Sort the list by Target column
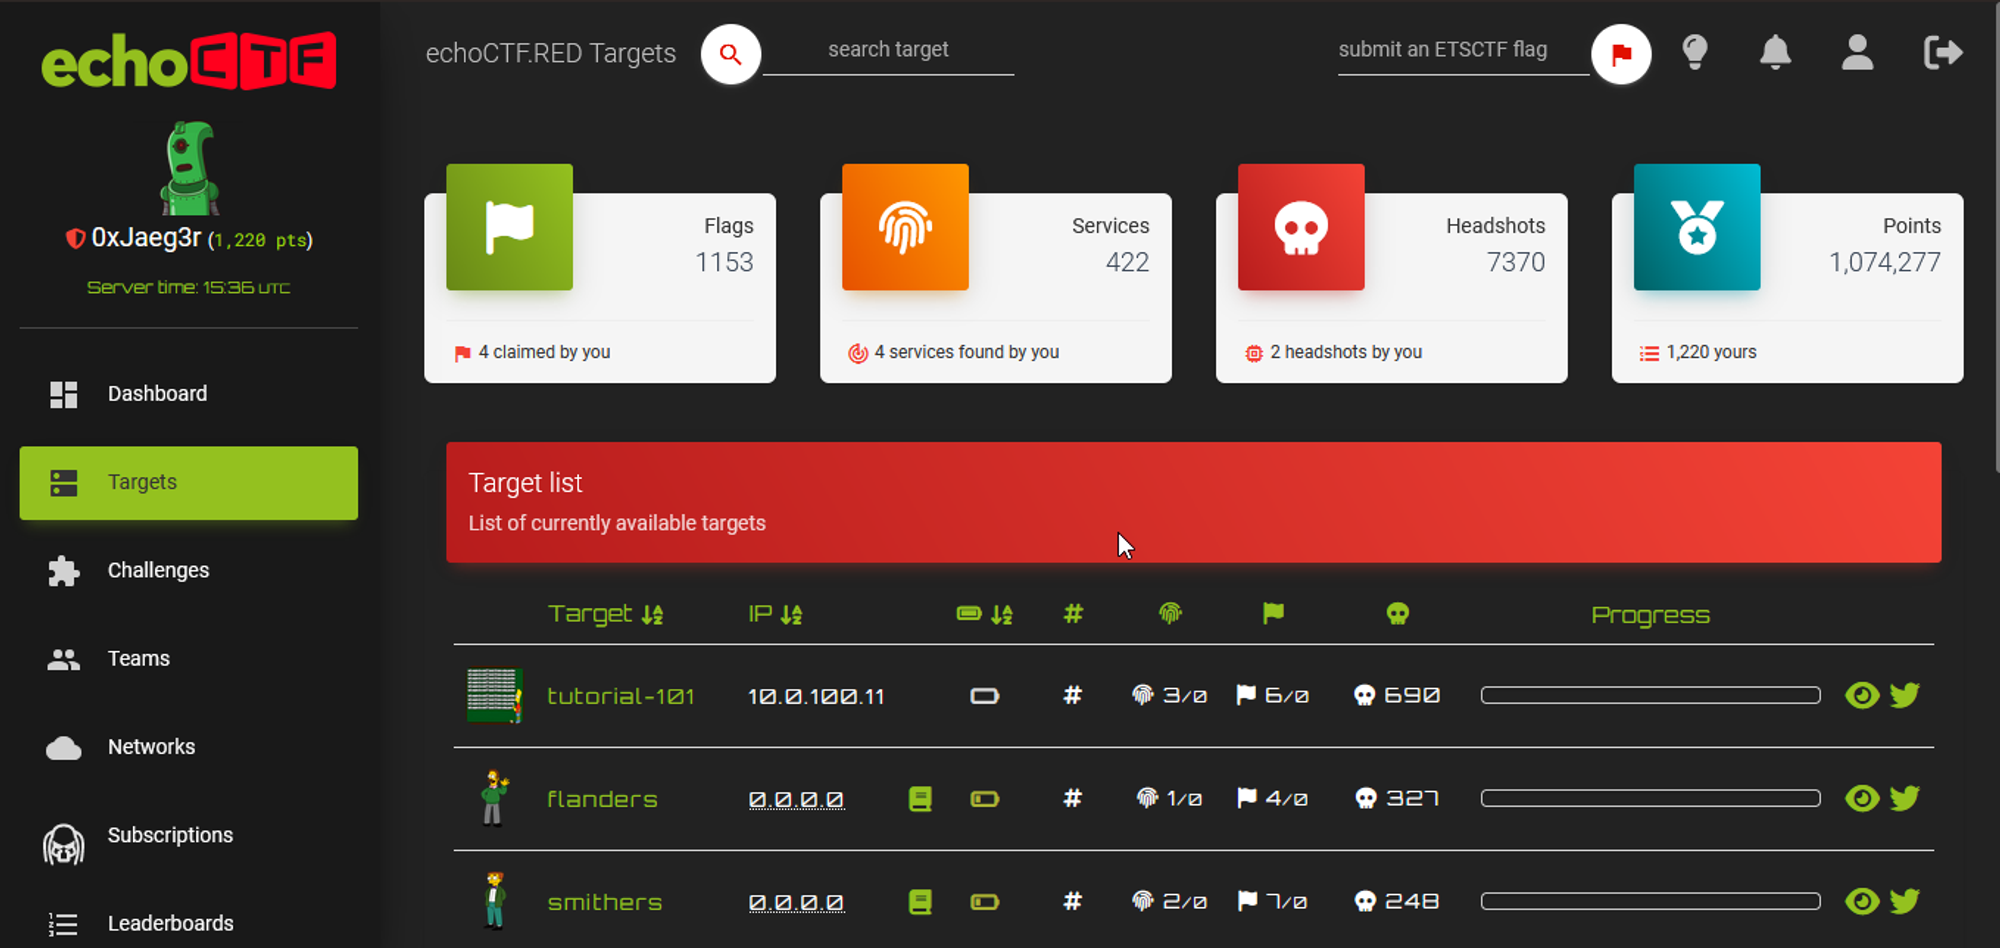The width and height of the screenshot is (2000, 948). click(605, 614)
